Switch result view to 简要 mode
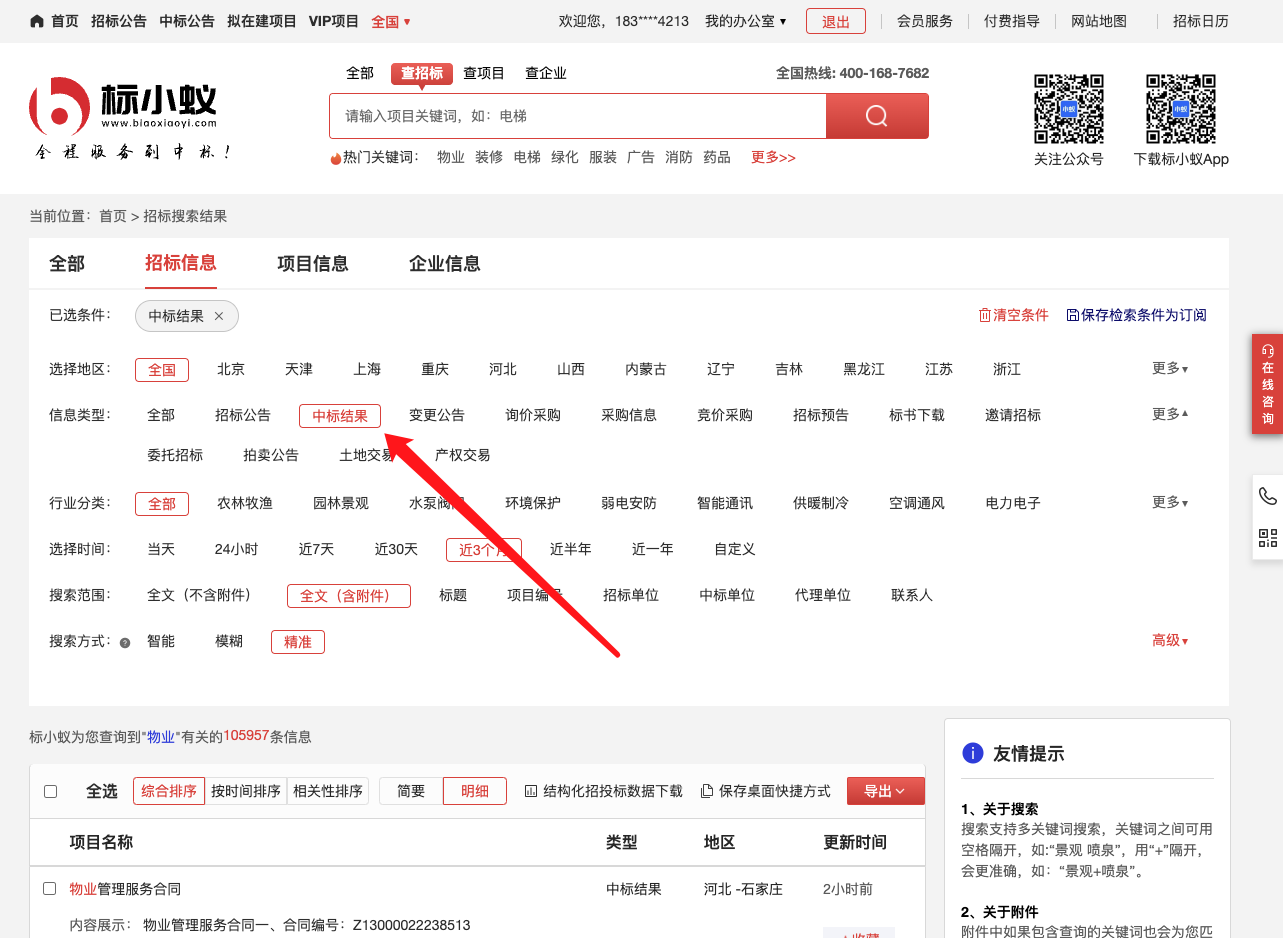The image size is (1283, 938). [411, 791]
